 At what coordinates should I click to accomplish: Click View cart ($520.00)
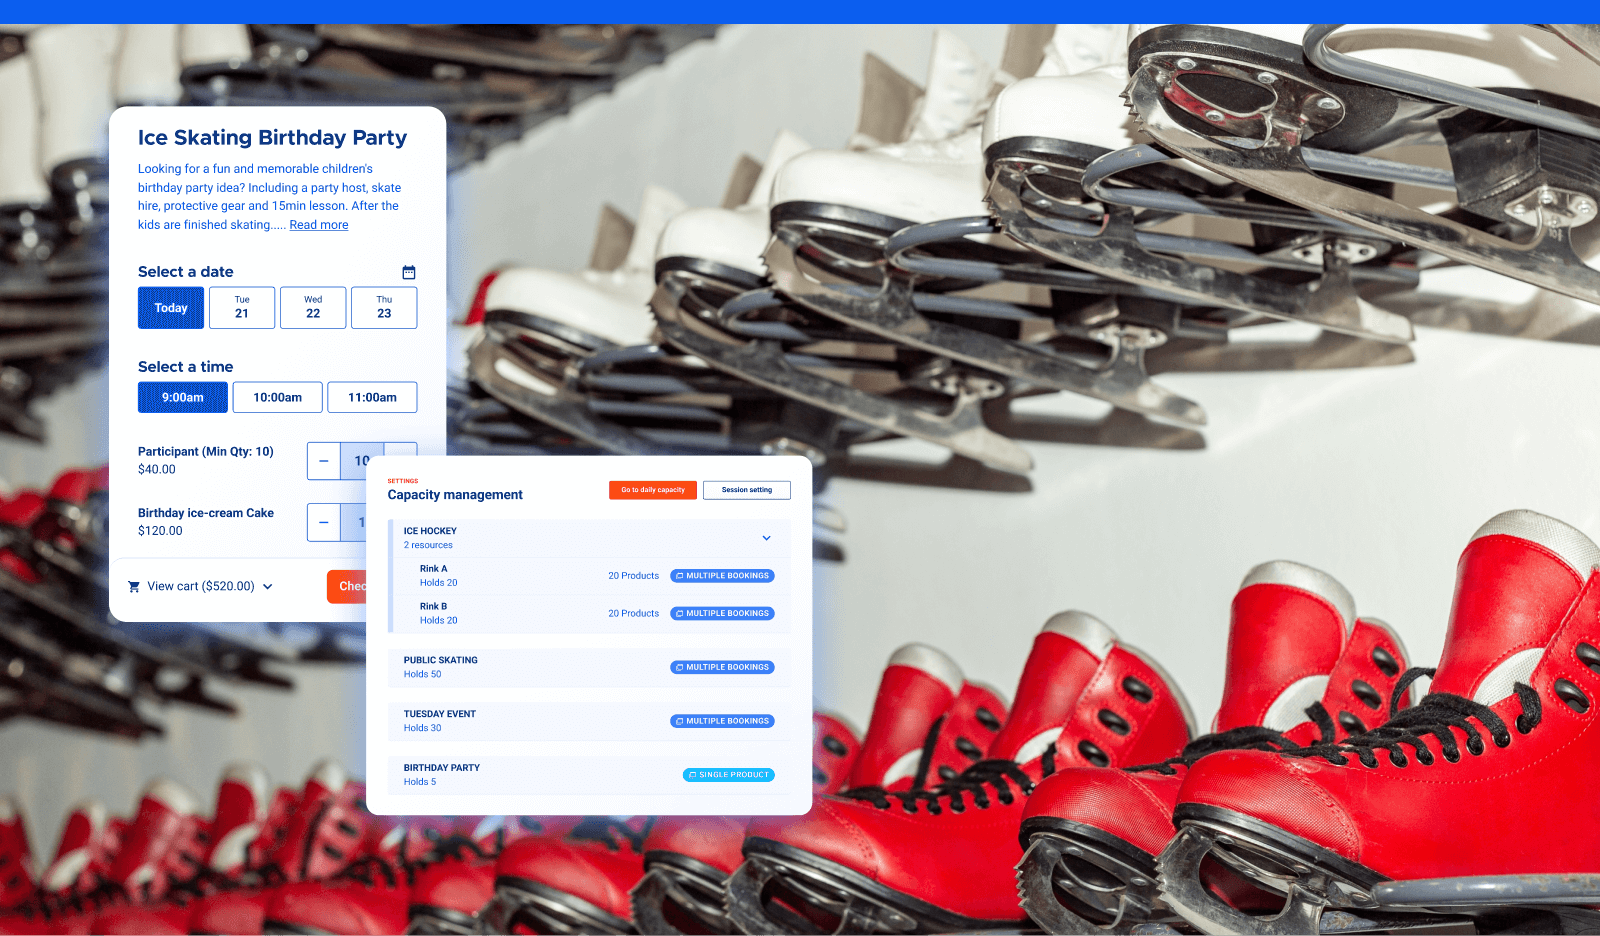click(x=199, y=586)
